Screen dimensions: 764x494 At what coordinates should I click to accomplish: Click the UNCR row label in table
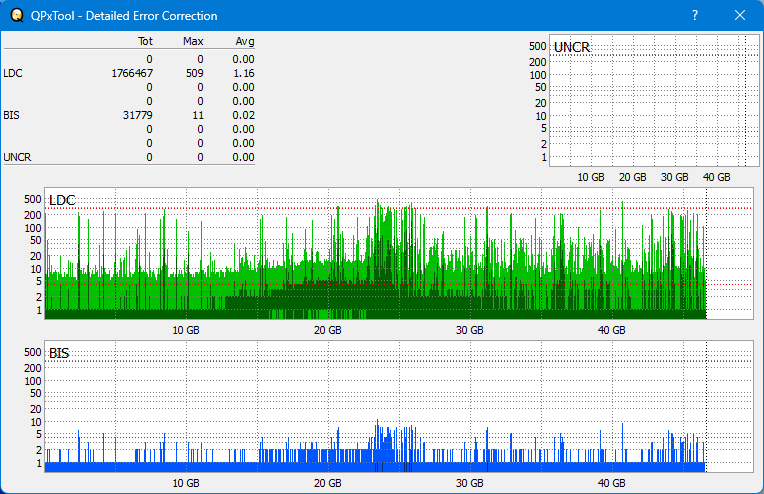pyautogui.click(x=17, y=157)
